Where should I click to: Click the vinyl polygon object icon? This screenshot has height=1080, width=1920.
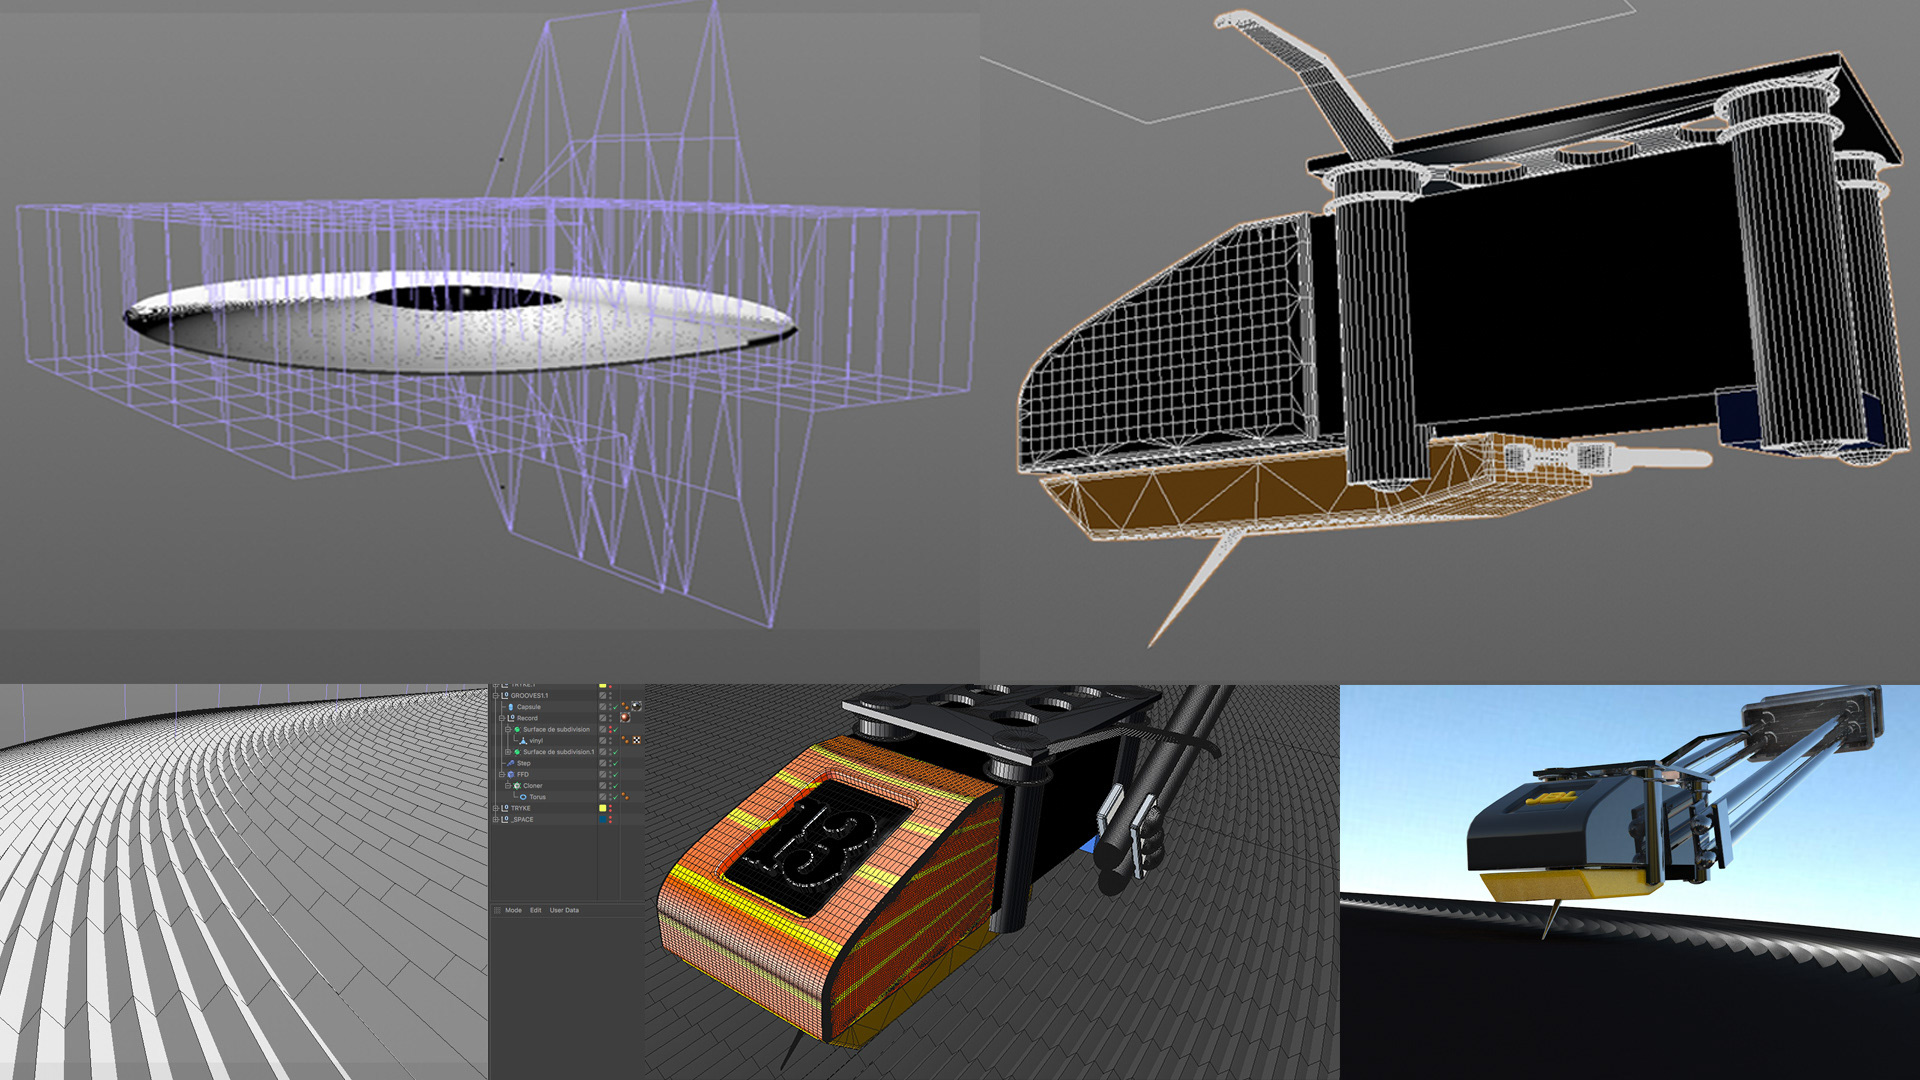(x=523, y=741)
